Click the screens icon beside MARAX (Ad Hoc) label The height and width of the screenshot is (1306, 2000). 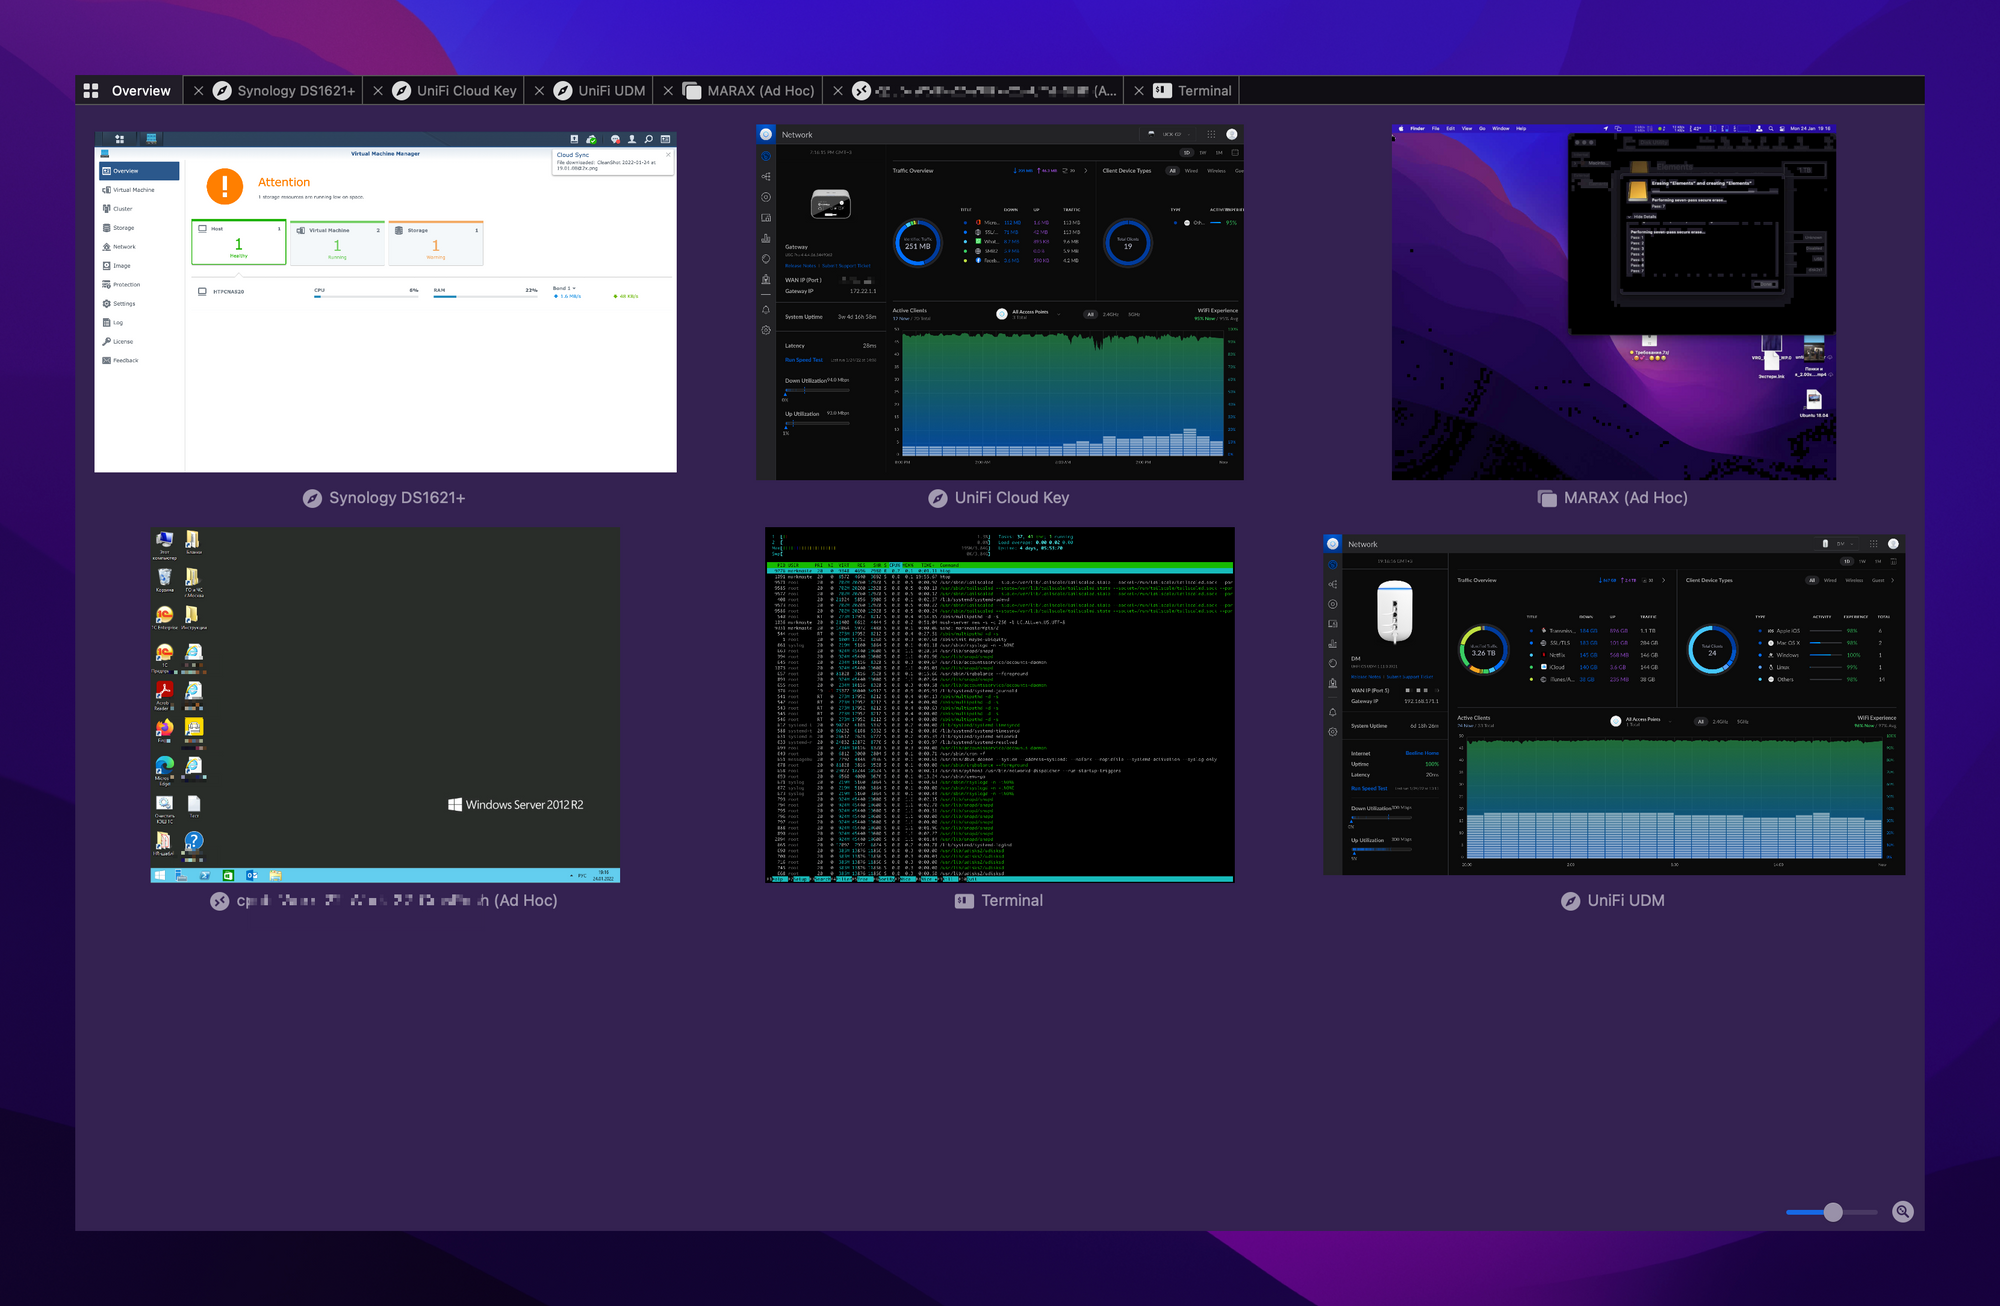pos(1547,498)
